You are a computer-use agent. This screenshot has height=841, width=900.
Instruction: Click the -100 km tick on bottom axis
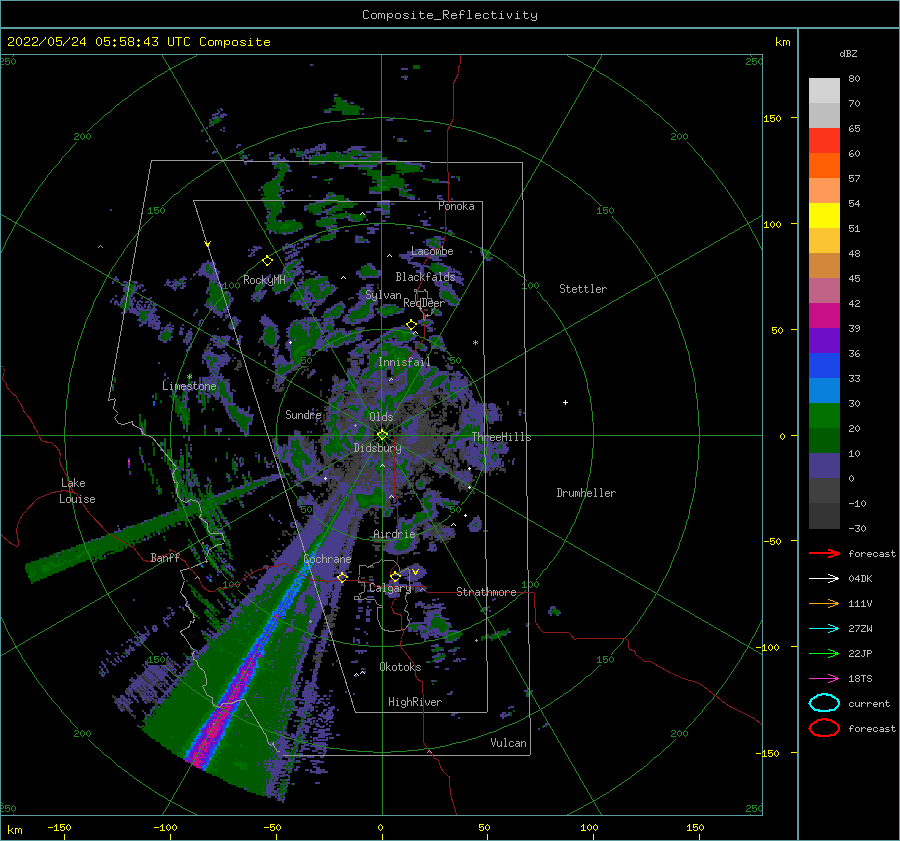[x=165, y=827]
